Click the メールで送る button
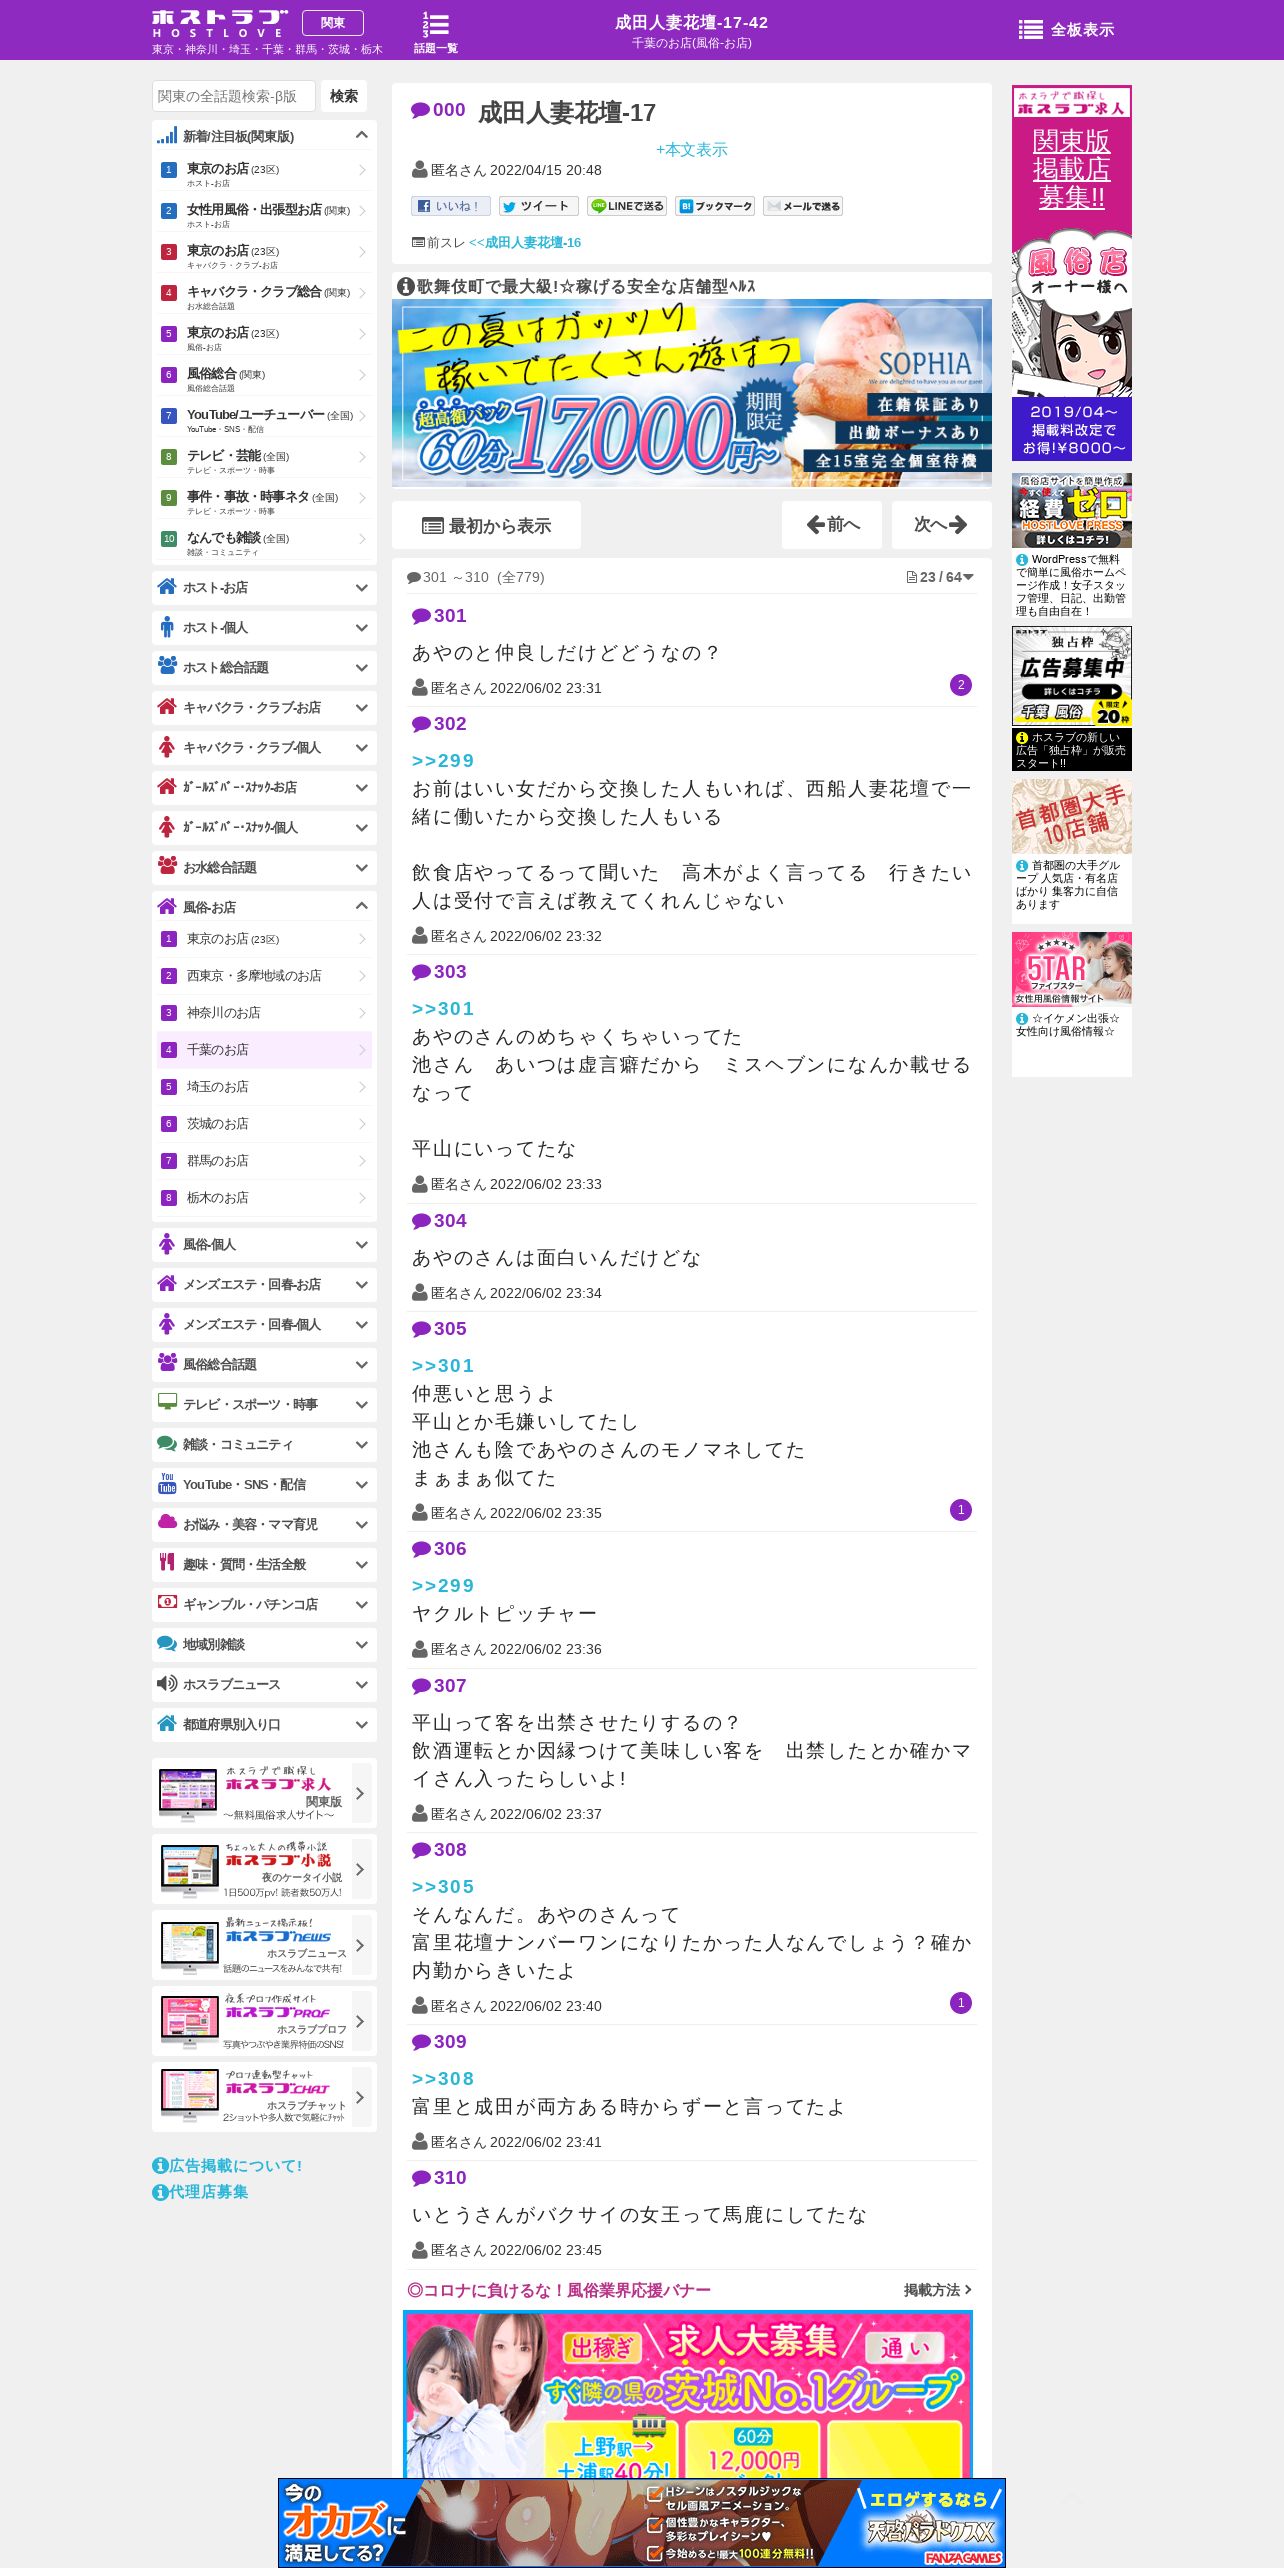The height and width of the screenshot is (2568, 1284). click(x=802, y=206)
